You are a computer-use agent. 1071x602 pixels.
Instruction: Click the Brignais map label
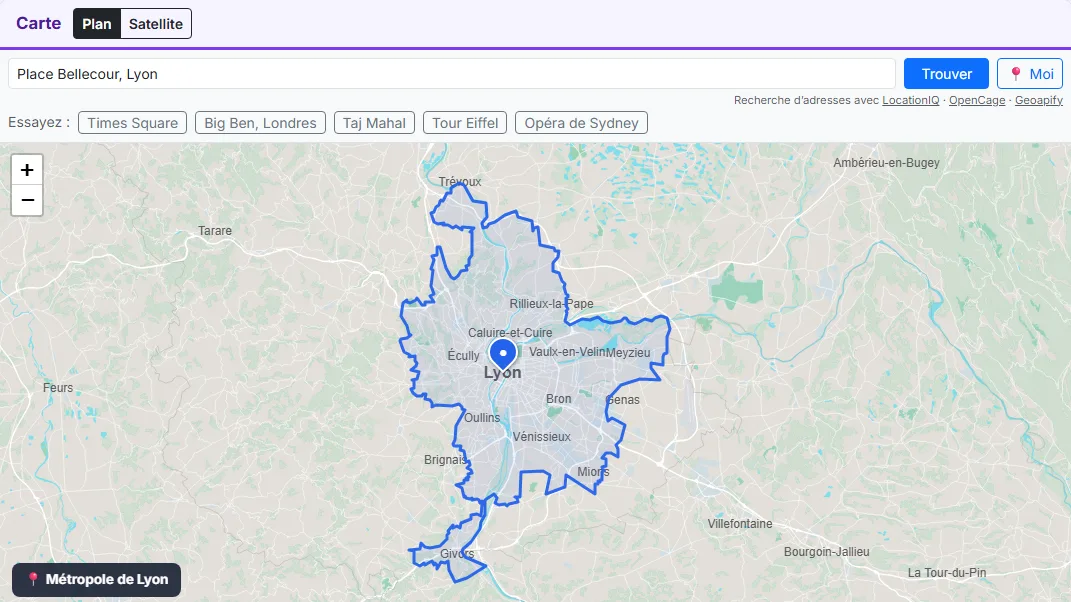click(445, 460)
